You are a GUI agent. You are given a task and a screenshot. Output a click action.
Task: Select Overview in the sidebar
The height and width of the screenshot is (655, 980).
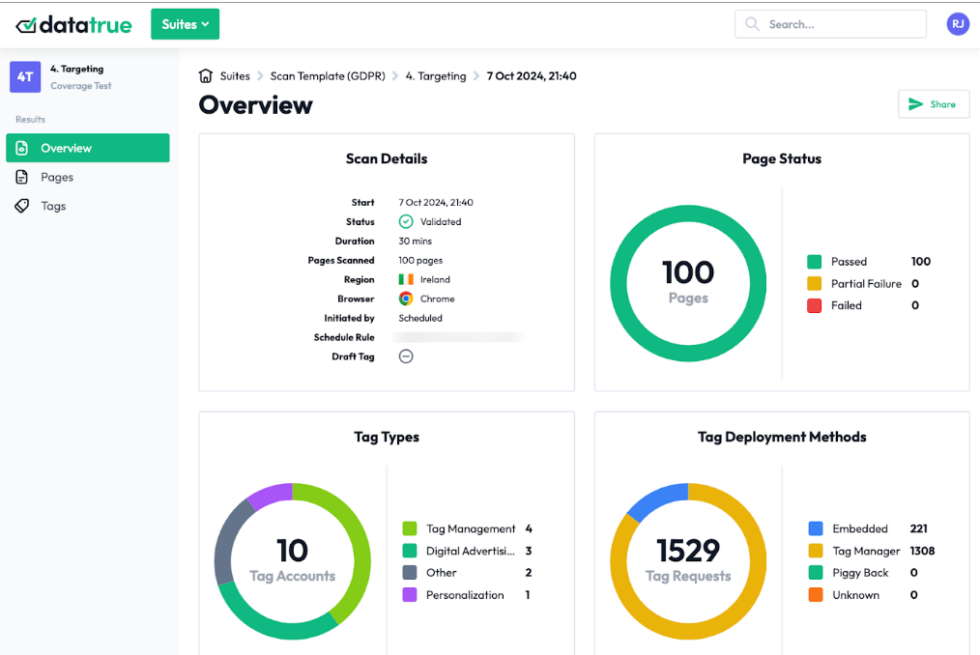pos(88,148)
